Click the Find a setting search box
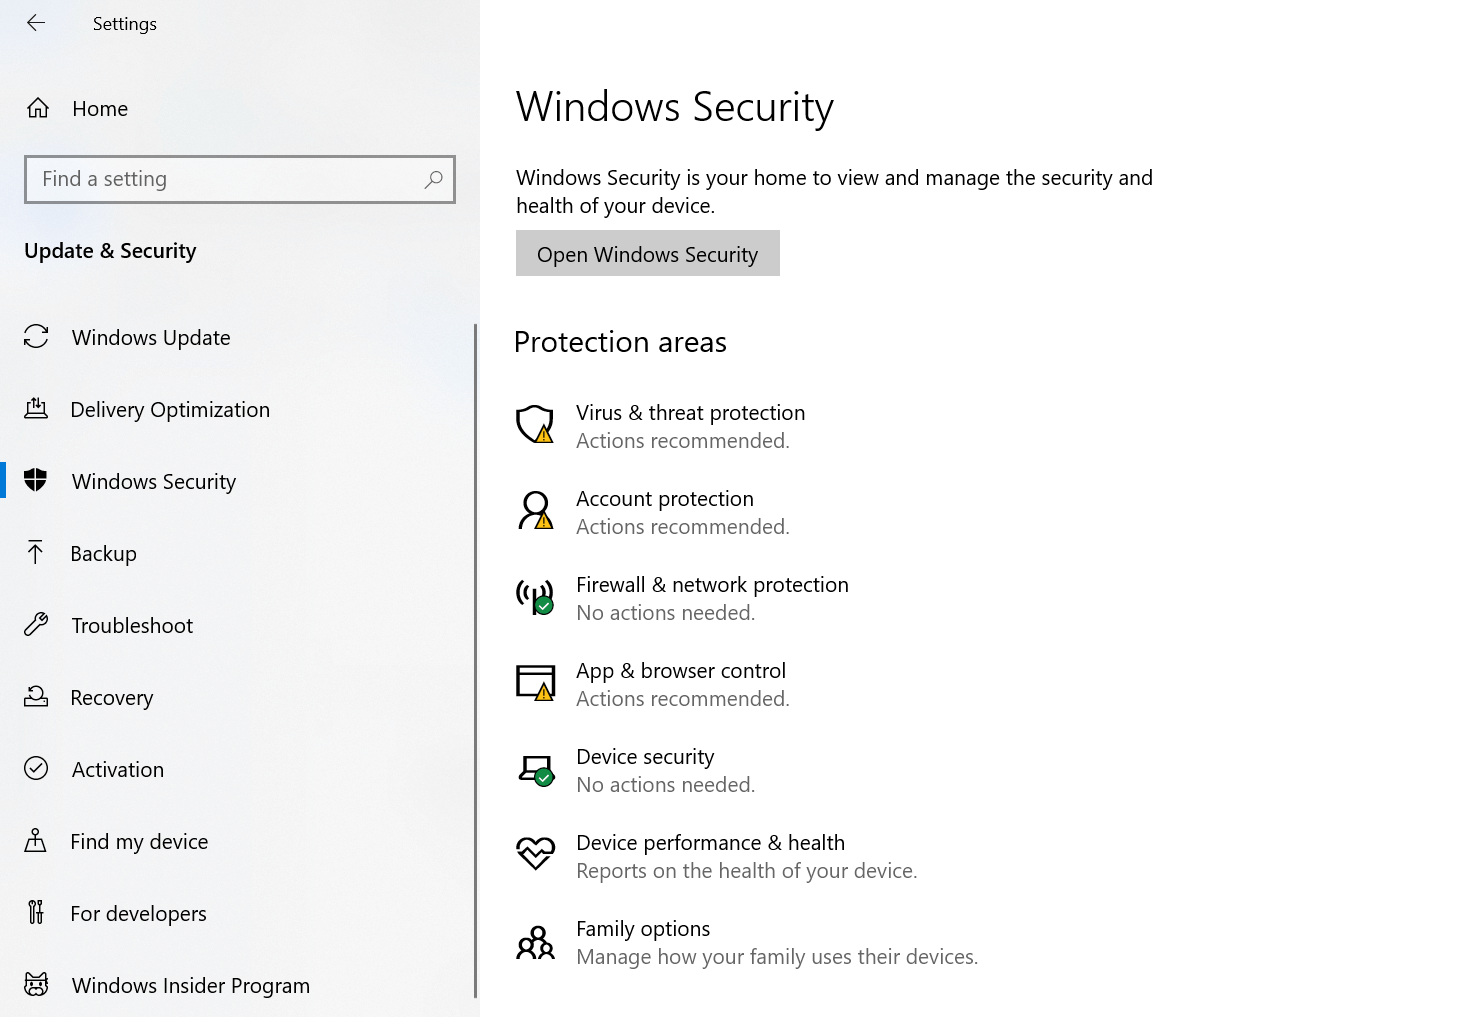Viewport: 1461px width, 1017px height. tap(240, 179)
